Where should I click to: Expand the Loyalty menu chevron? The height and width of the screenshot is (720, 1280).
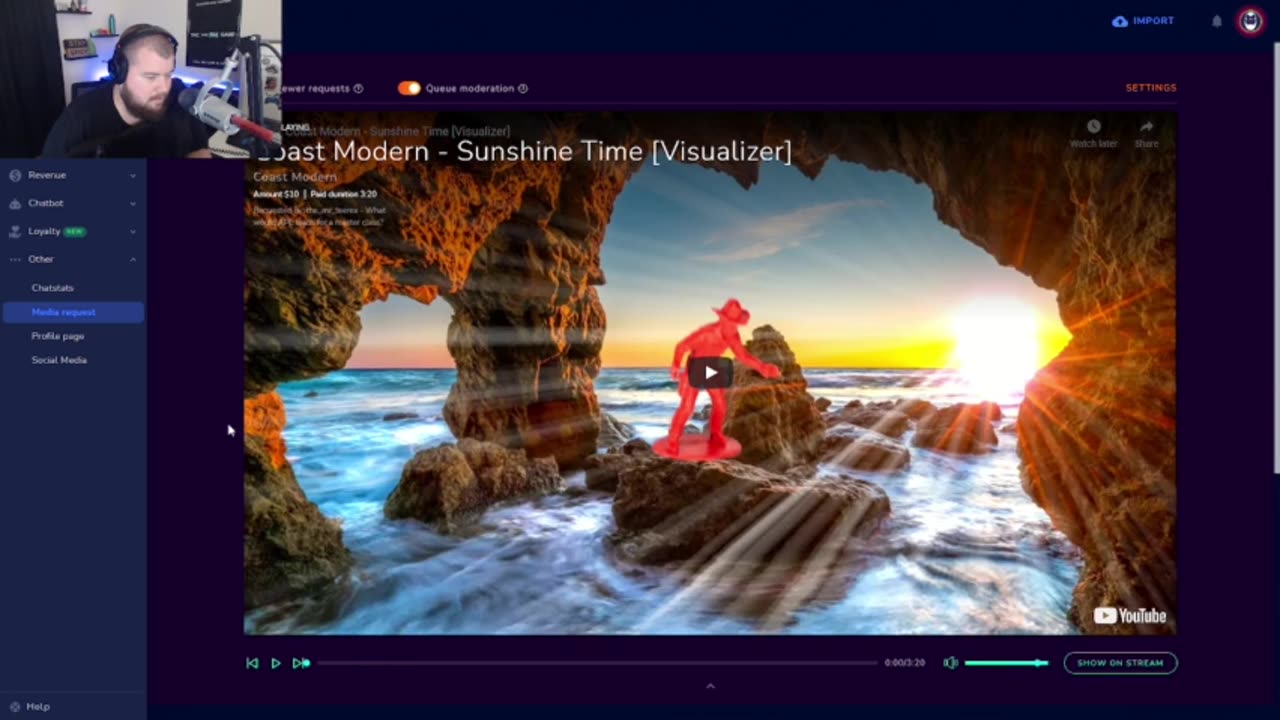tap(133, 231)
